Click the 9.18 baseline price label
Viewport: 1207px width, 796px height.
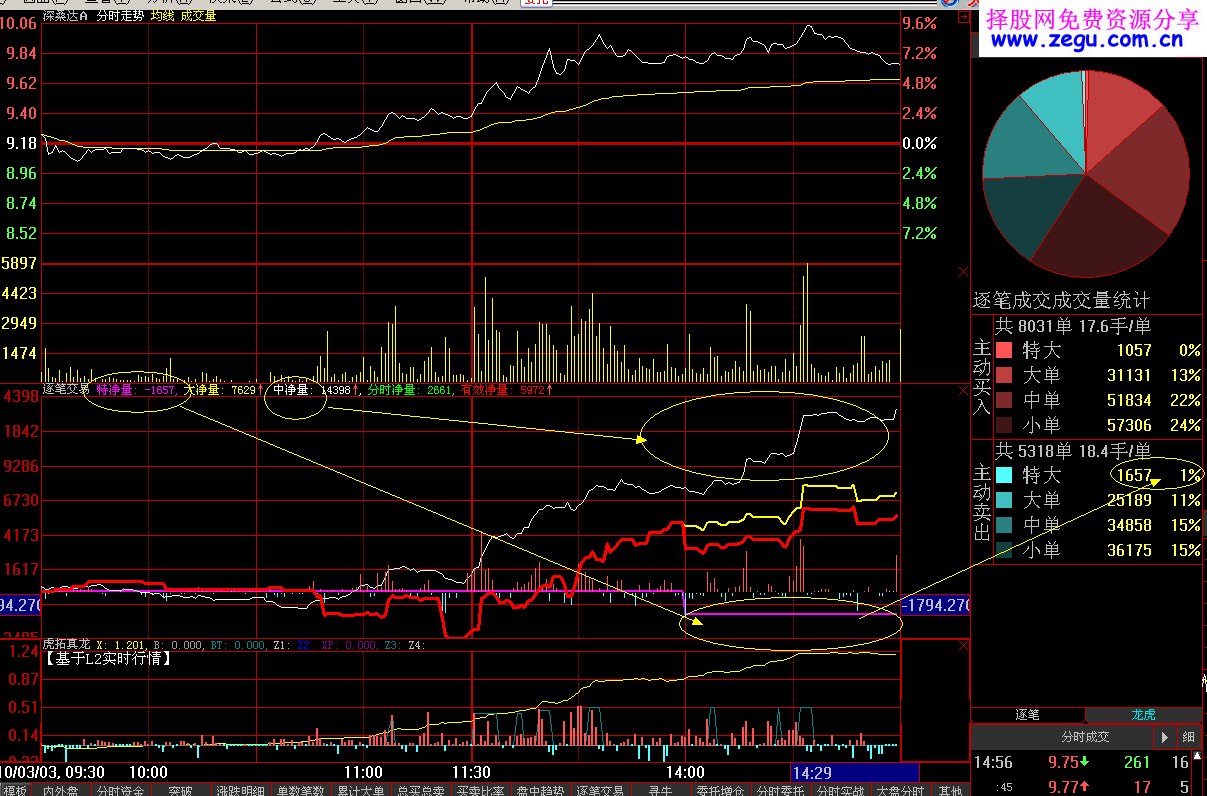[22, 144]
